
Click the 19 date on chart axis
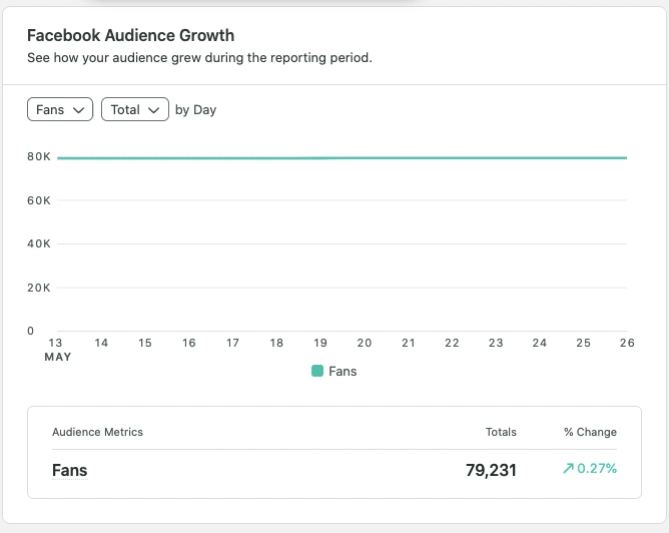point(320,343)
